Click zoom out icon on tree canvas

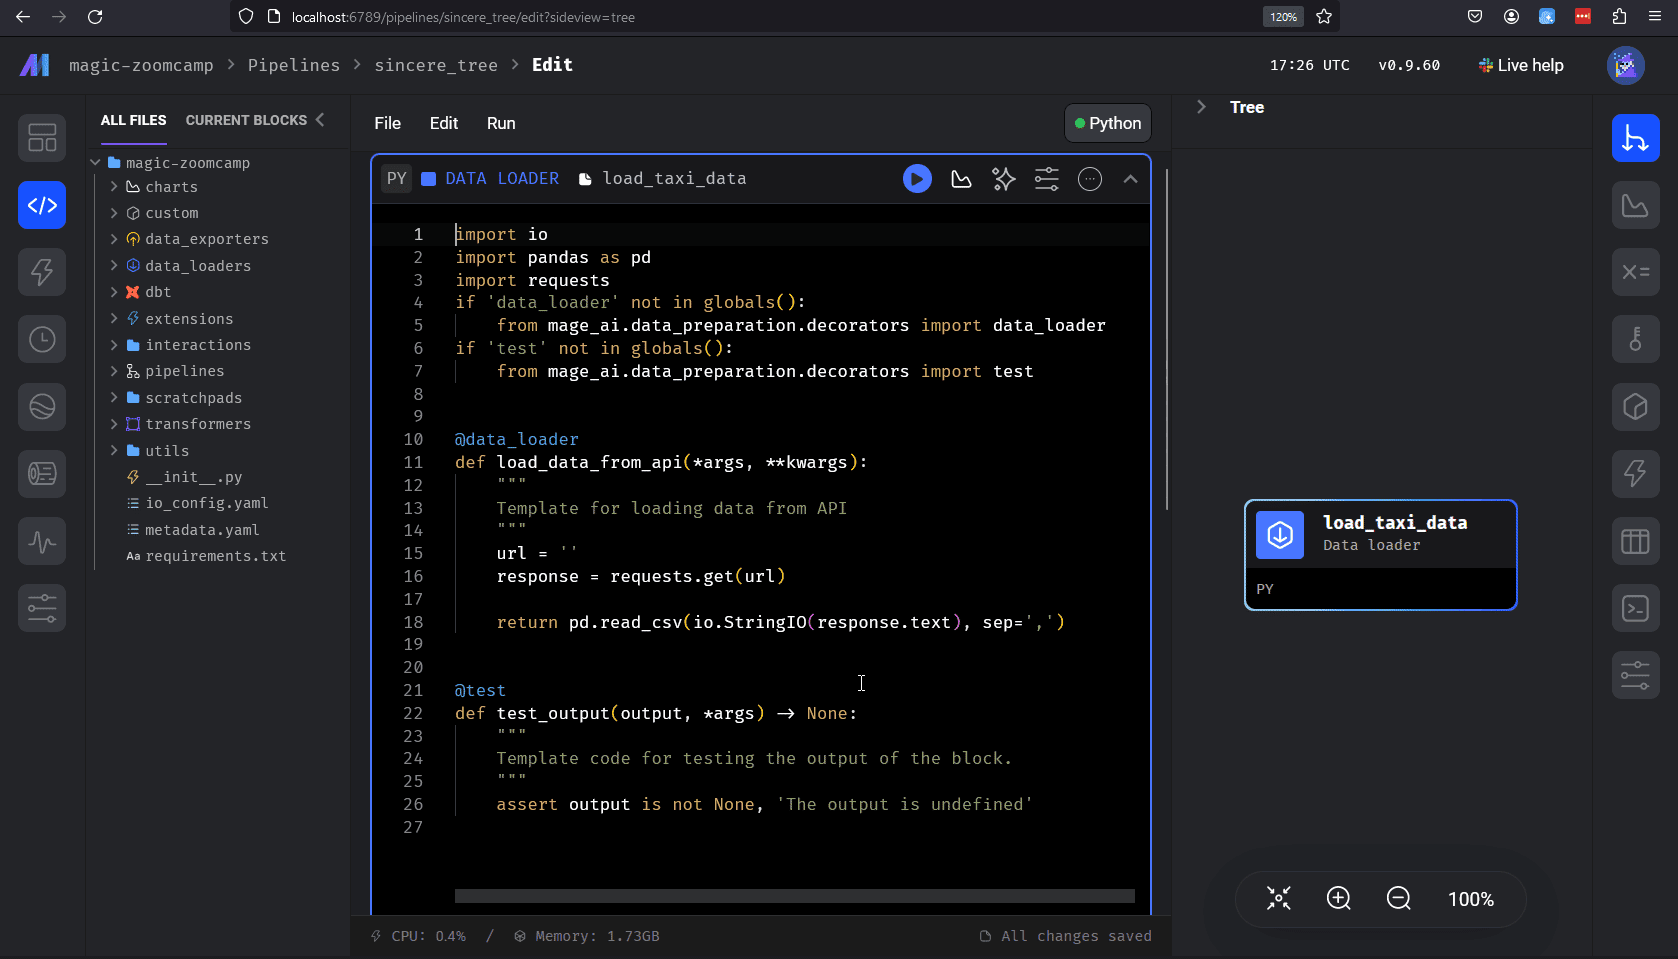1398,899
